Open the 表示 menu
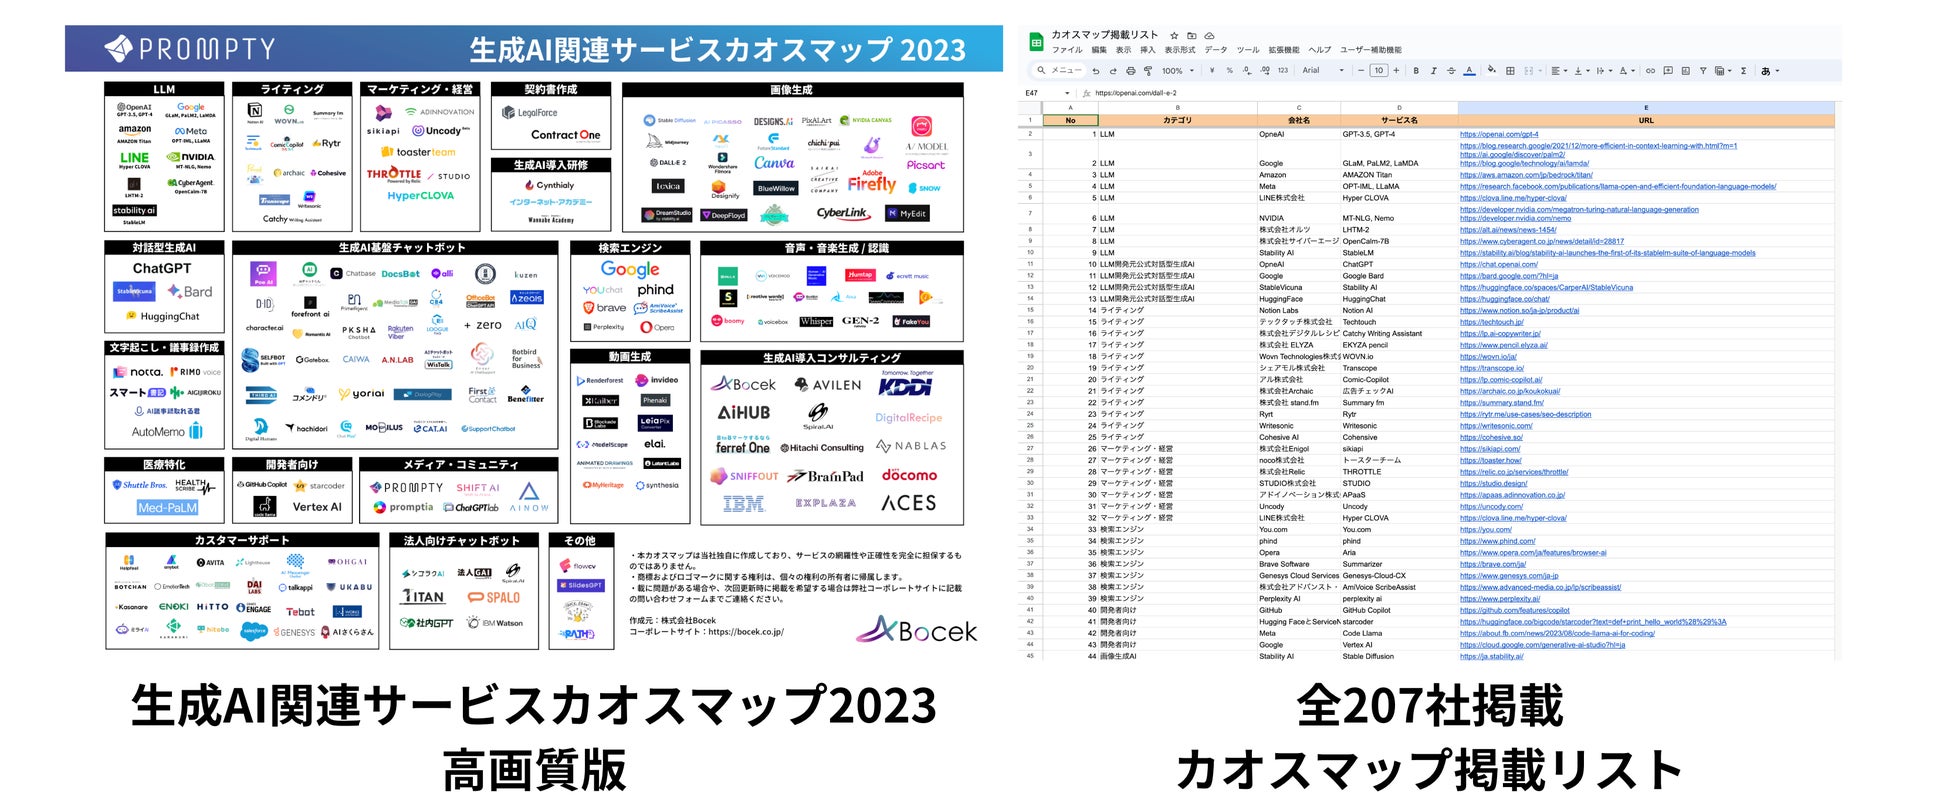Viewport: 1950px width, 810px height. pyautogui.click(x=1123, y=50)
